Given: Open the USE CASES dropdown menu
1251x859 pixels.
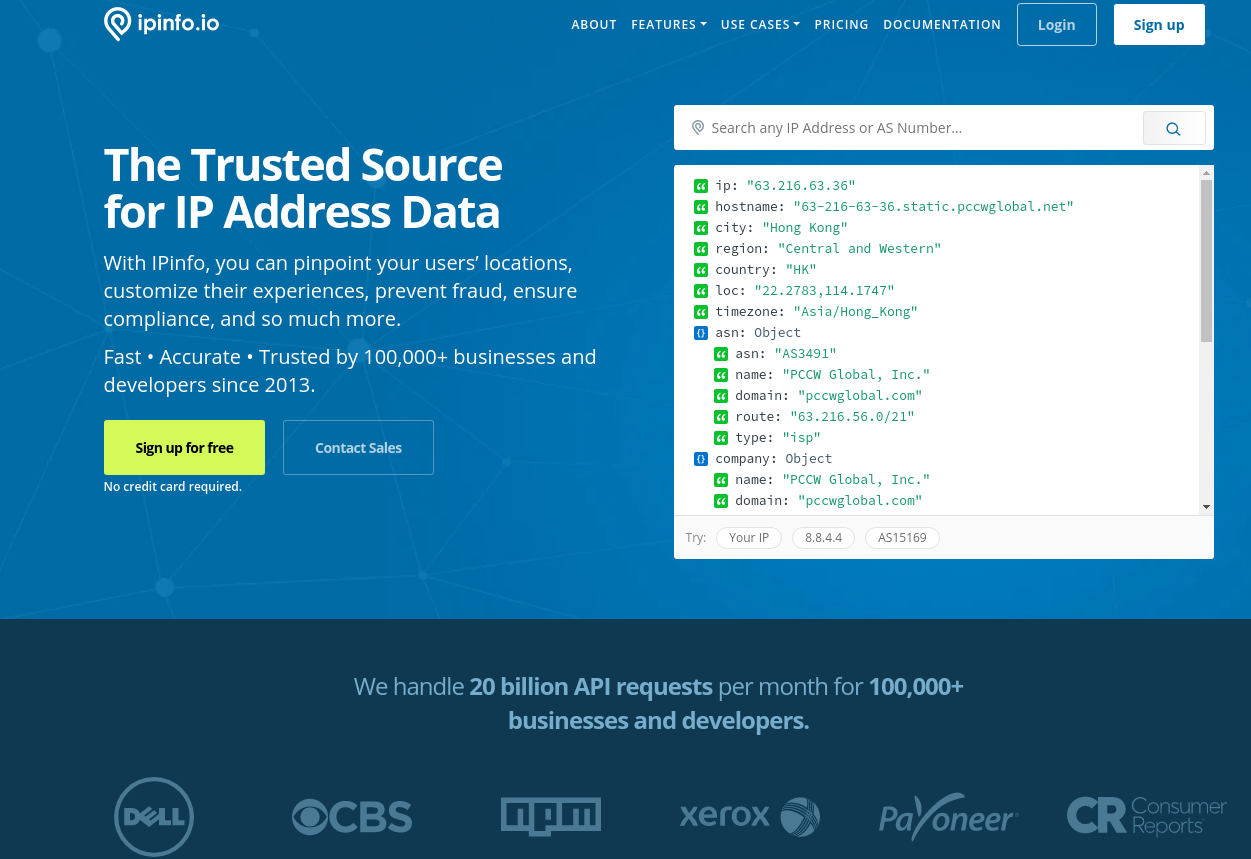Looking at the screenshot, I should click(x=760, y=24).
